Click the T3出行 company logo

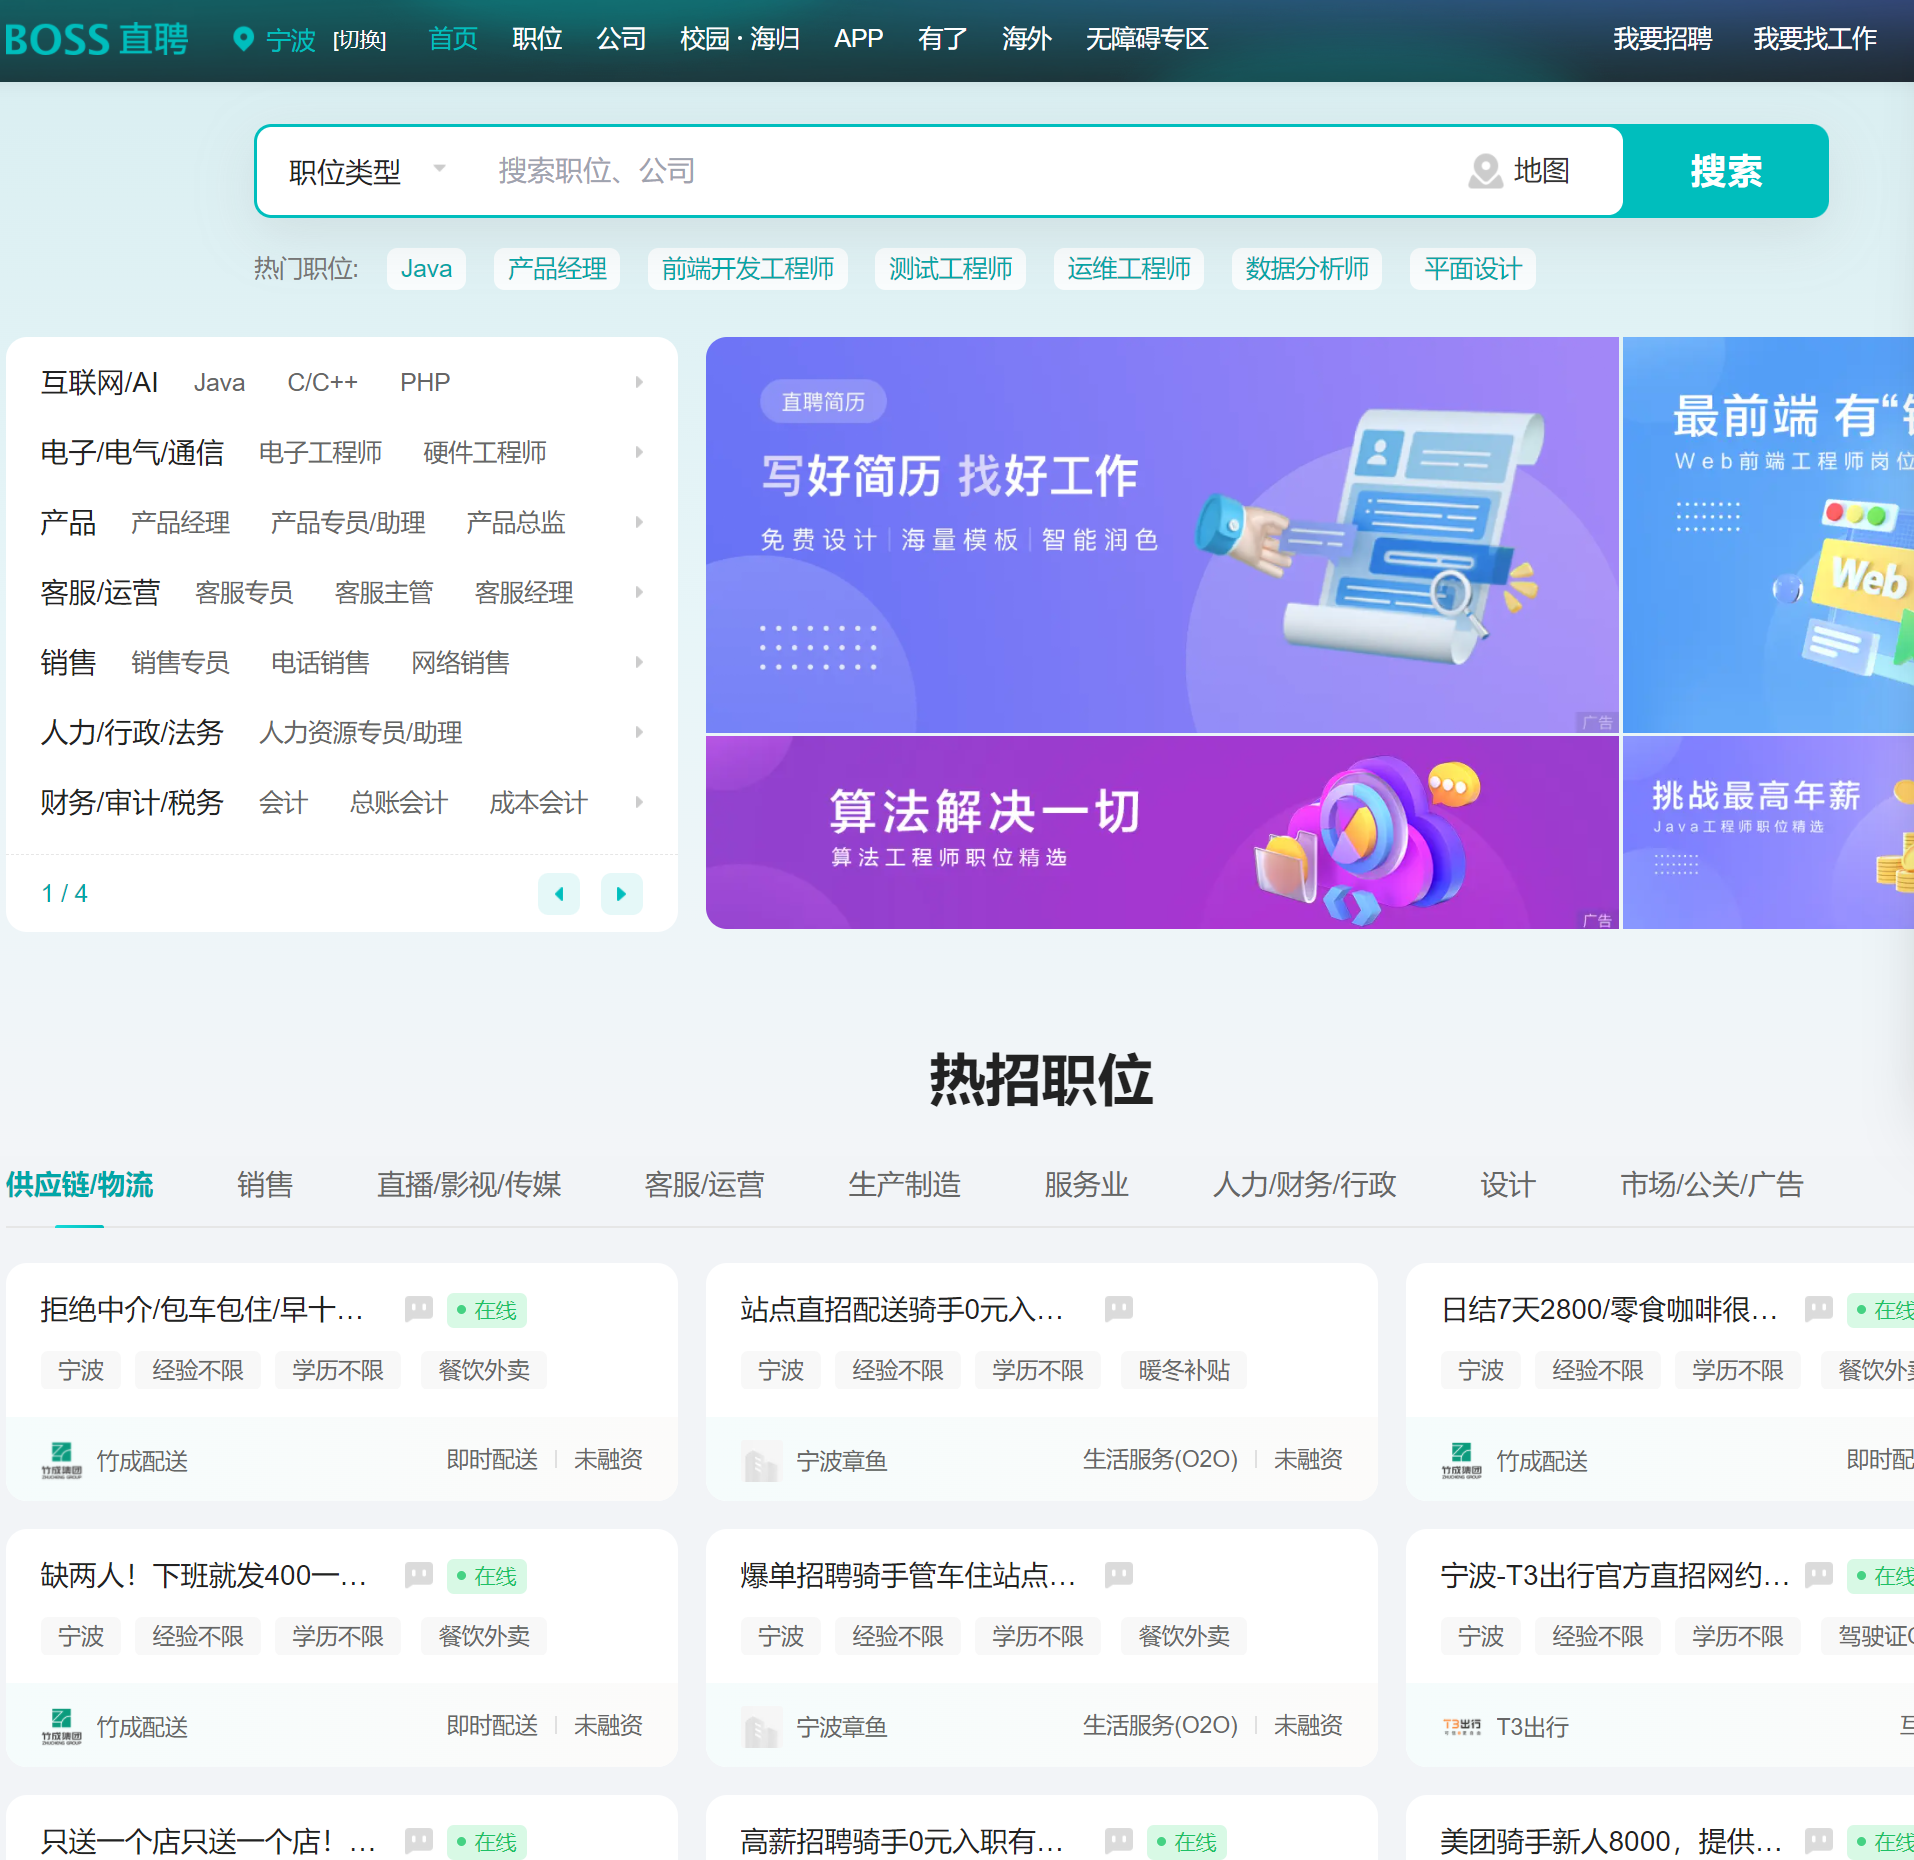point(1461,1726)
